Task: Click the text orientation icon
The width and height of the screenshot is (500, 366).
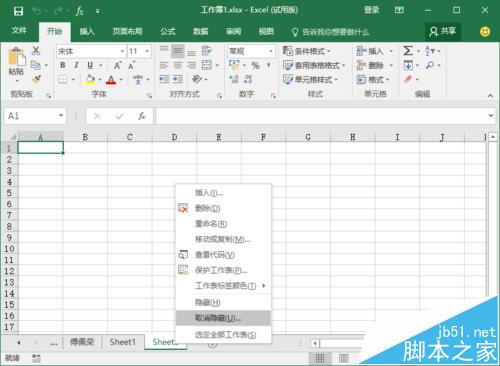Action: tap(197, 79)
